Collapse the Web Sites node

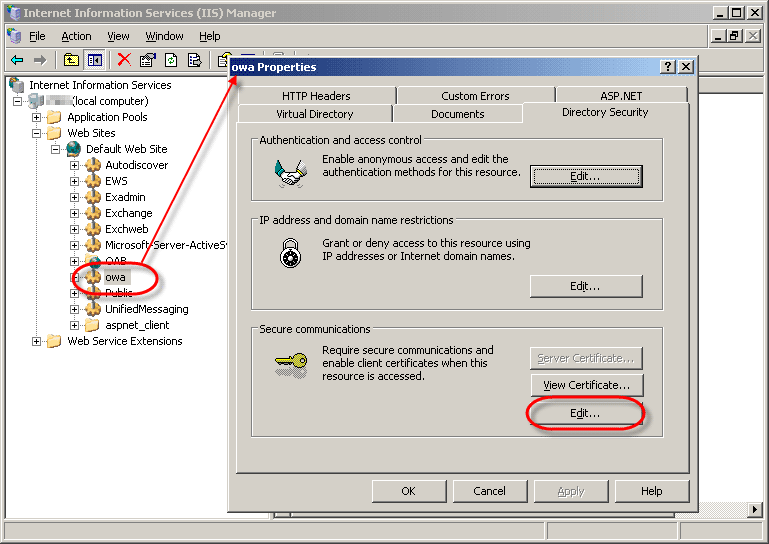(36, 133)
